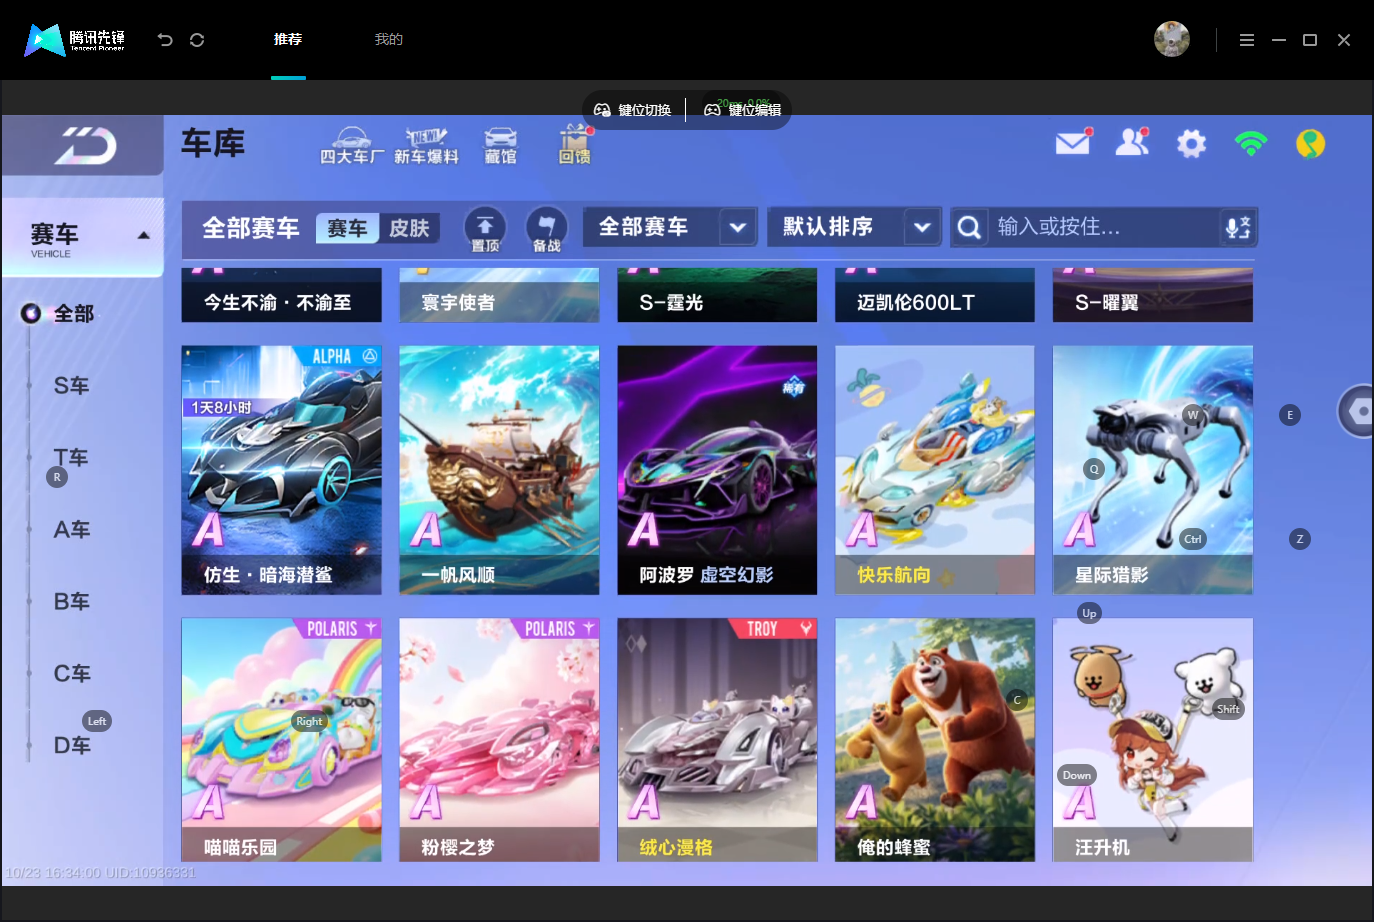Click the search magnifier icon
Image resolution: width=1374 pixels, height=922 pixels.
[968, 228]
